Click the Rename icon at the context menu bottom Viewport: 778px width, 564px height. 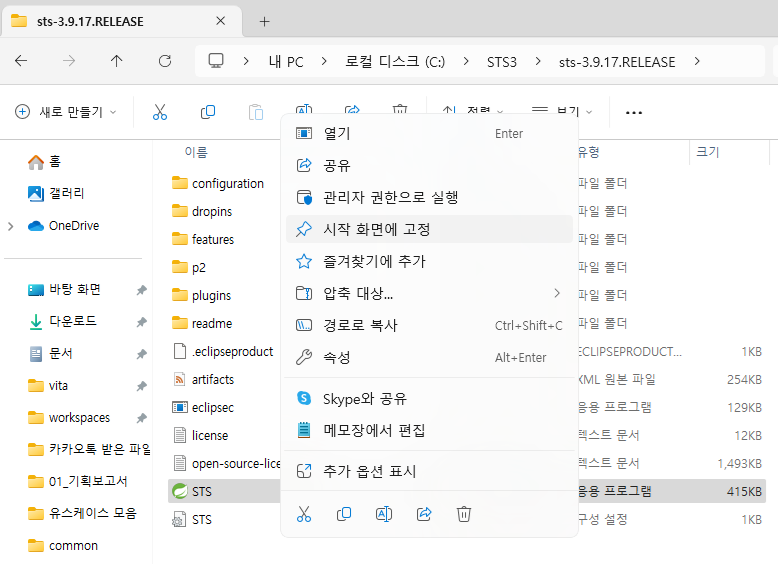coord(384,514)
